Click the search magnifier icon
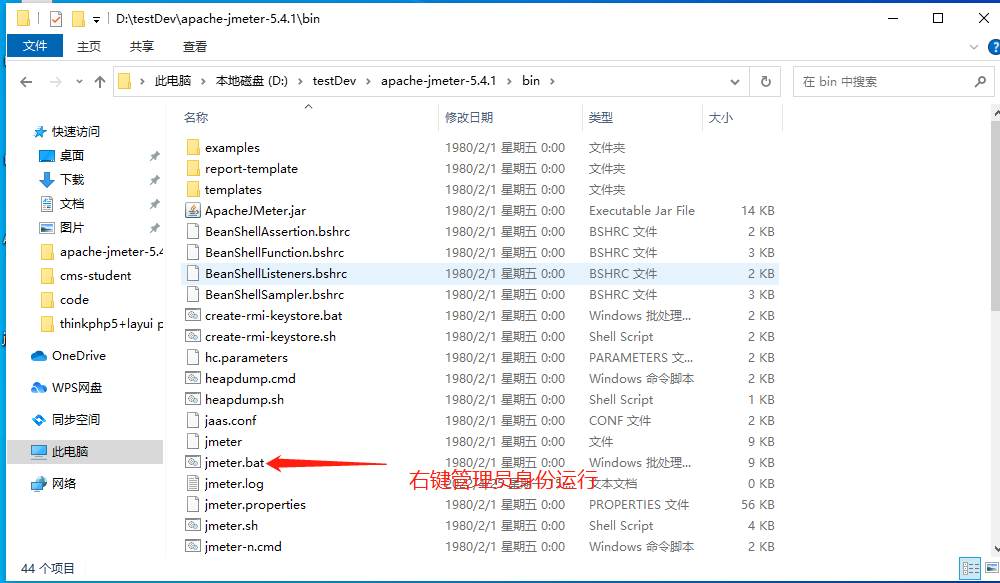 (x=980, y=82)
